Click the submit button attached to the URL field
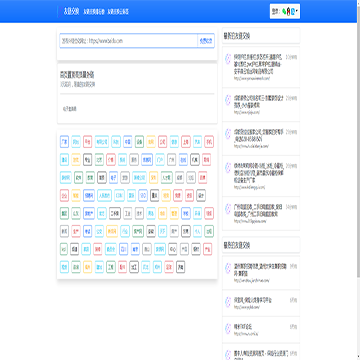 point(206,41)
